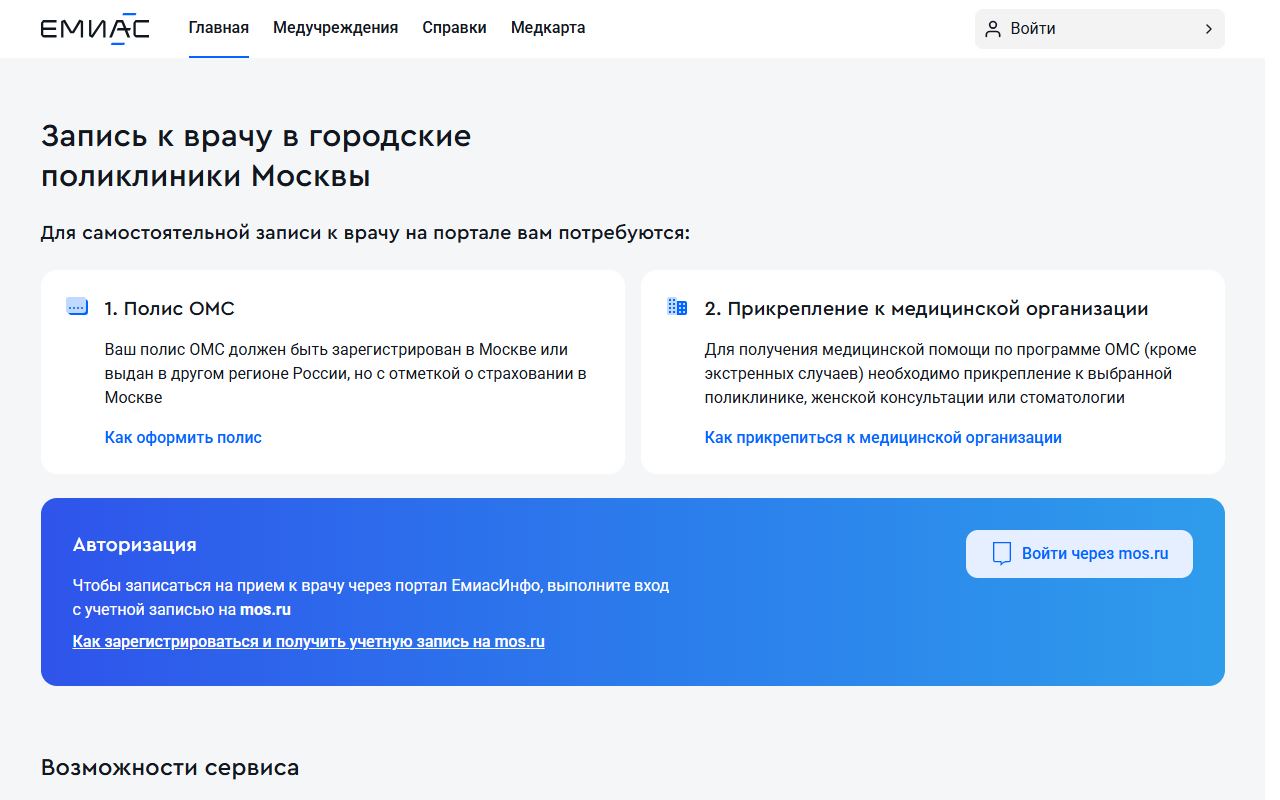Screen dimensions: 1280x800
Task: Click paragraph starting Для получения медицинской помощи
Action: point(950,373)
